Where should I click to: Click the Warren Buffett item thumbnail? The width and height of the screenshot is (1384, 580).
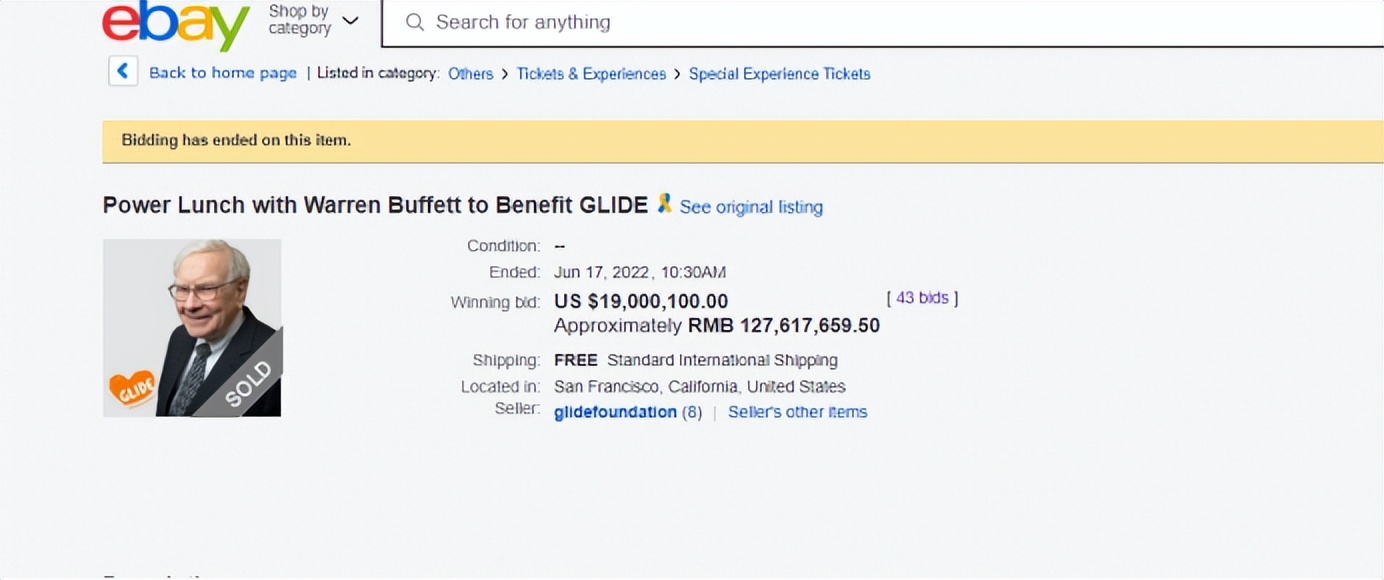(192, 328)
